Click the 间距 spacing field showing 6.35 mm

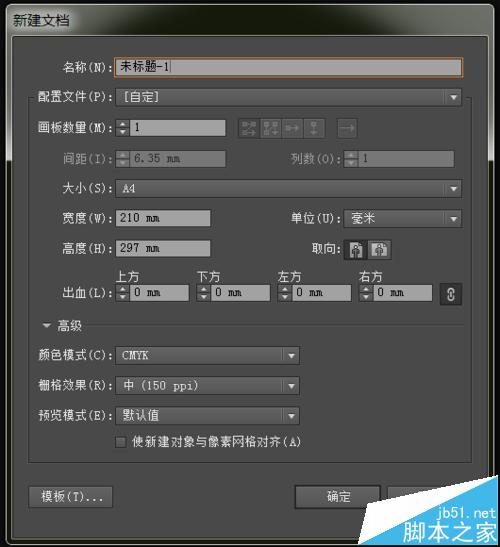point(177,159)
